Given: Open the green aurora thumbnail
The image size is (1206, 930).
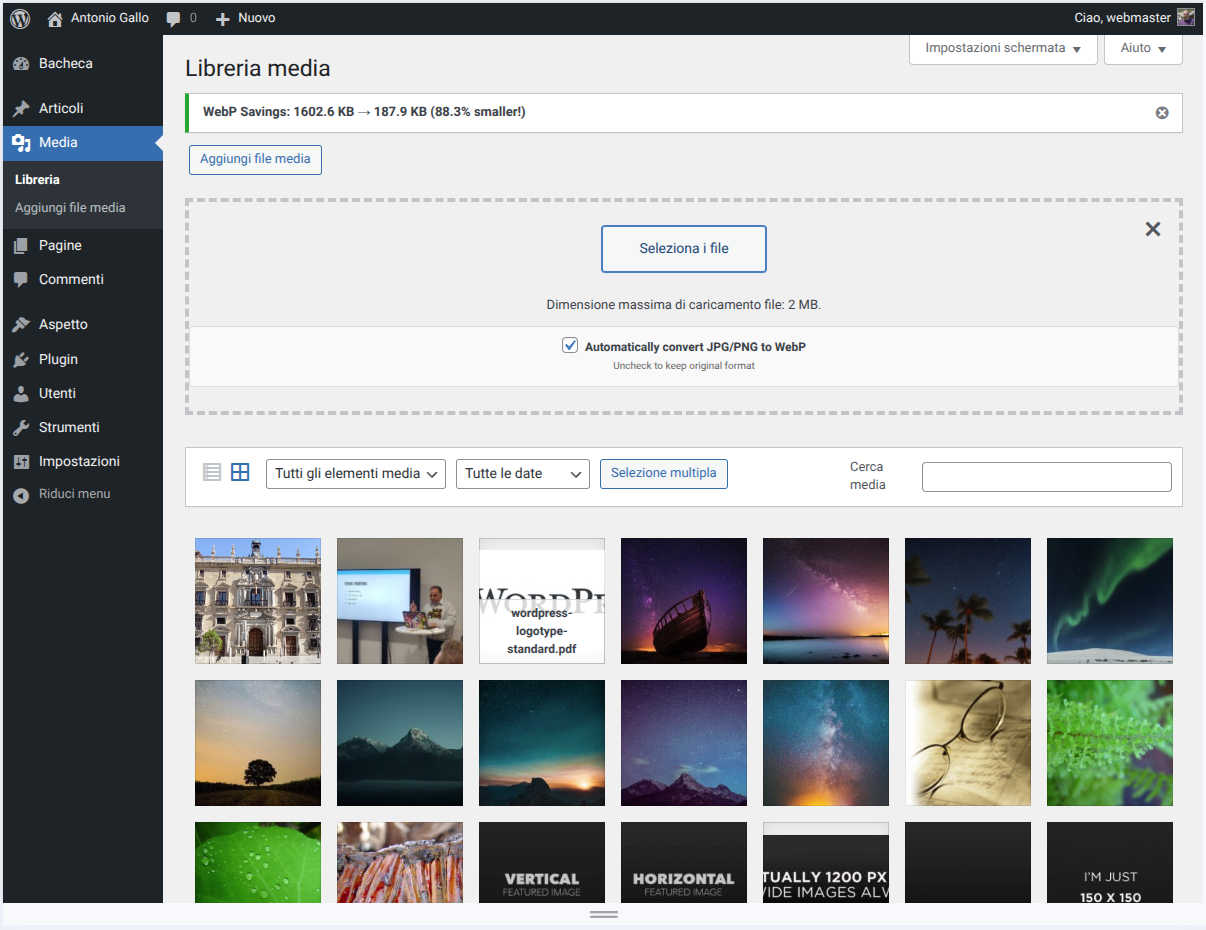Looking at the screenshot, I should 1110,601.
